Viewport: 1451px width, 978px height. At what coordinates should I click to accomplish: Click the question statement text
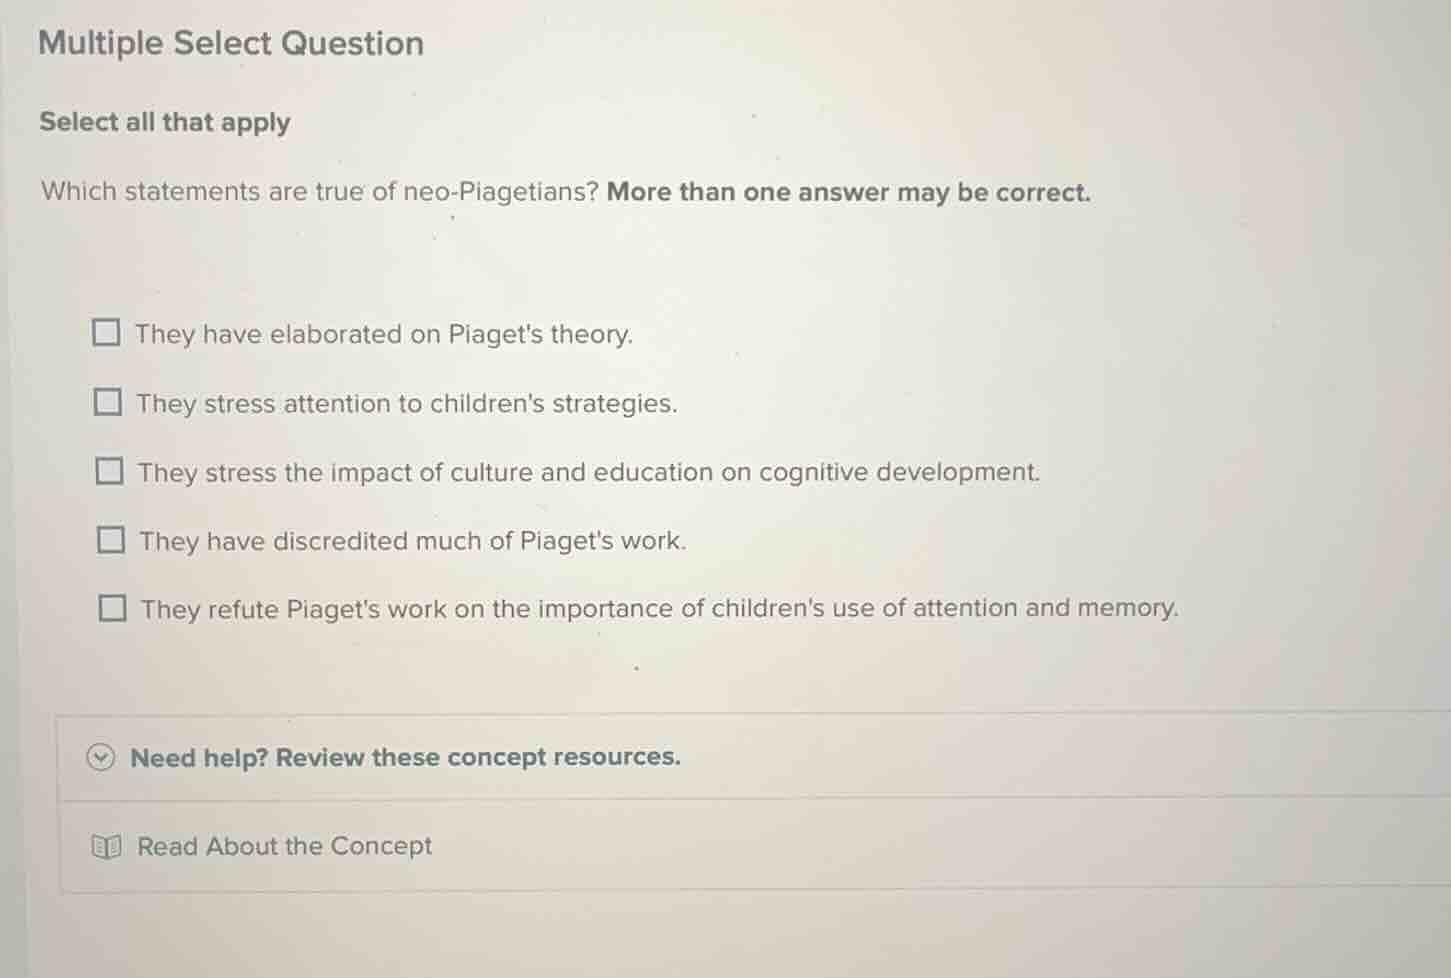coord(564,191)
